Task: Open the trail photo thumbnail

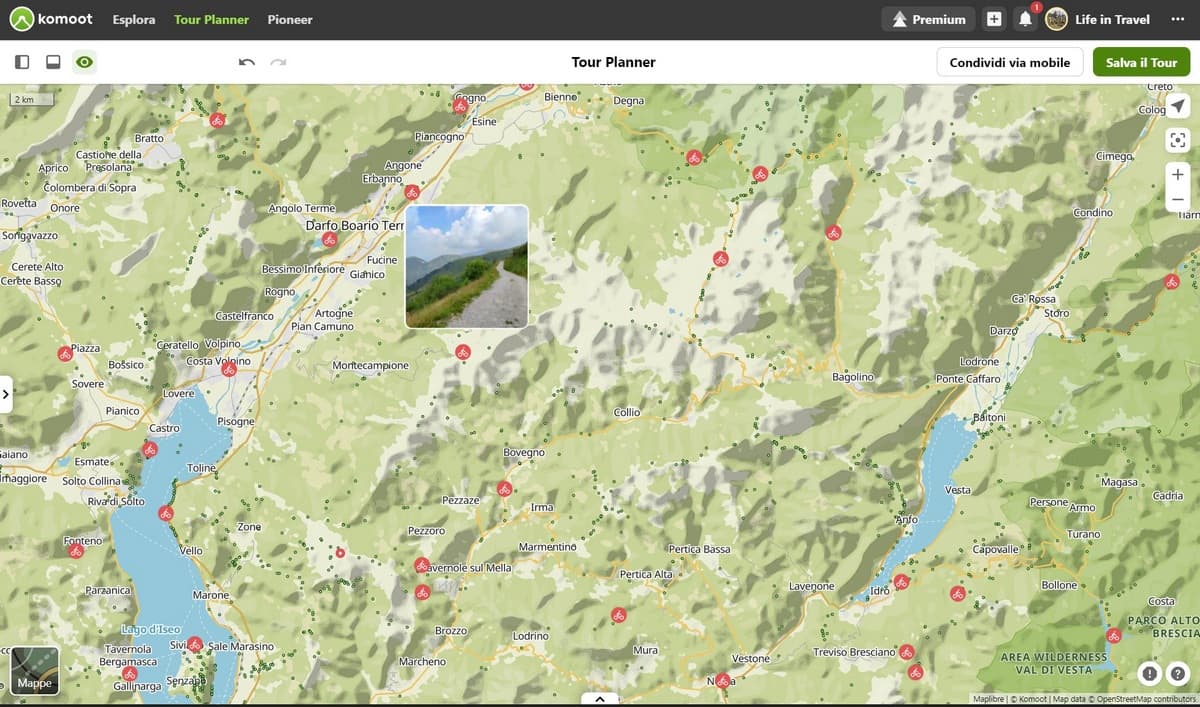Action: click(x=466, y=266)
